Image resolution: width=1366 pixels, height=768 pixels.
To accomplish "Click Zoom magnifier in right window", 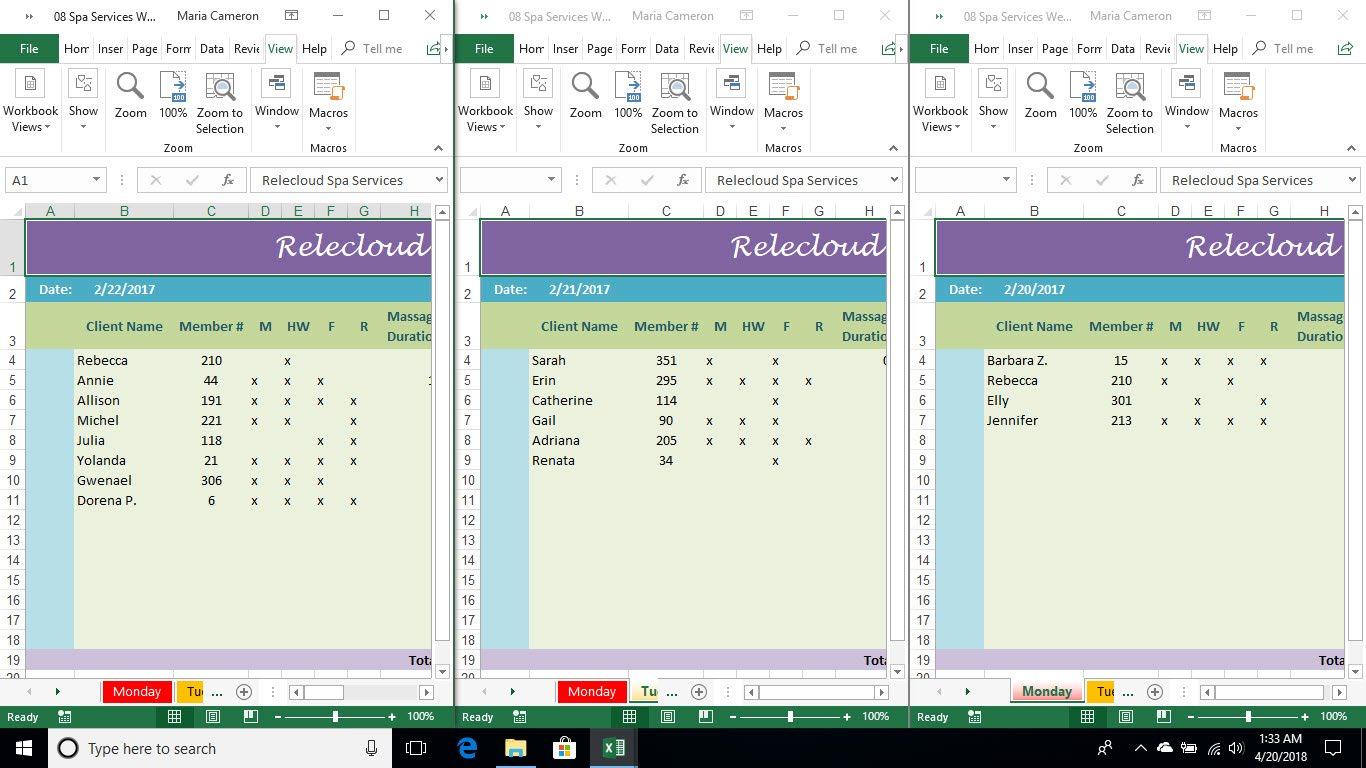I will (1040, 96).
